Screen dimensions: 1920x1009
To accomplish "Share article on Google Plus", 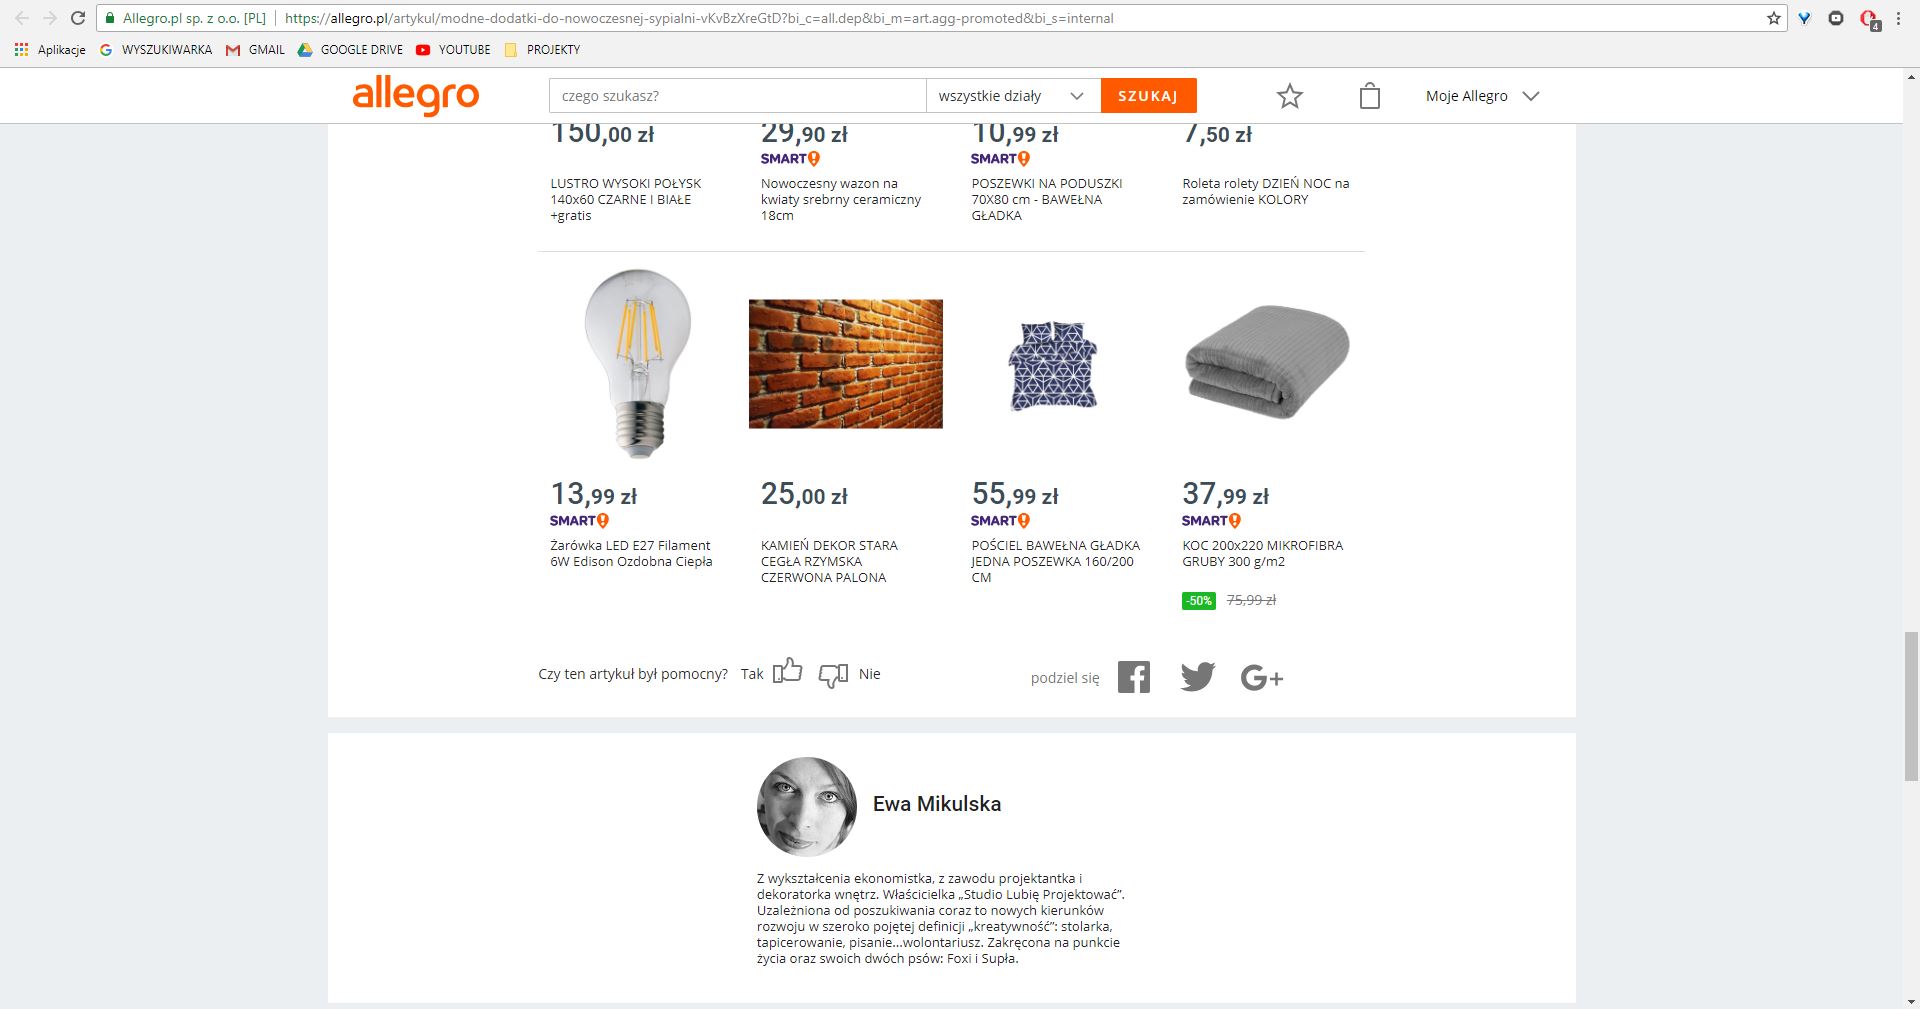I will point(1261,678).
